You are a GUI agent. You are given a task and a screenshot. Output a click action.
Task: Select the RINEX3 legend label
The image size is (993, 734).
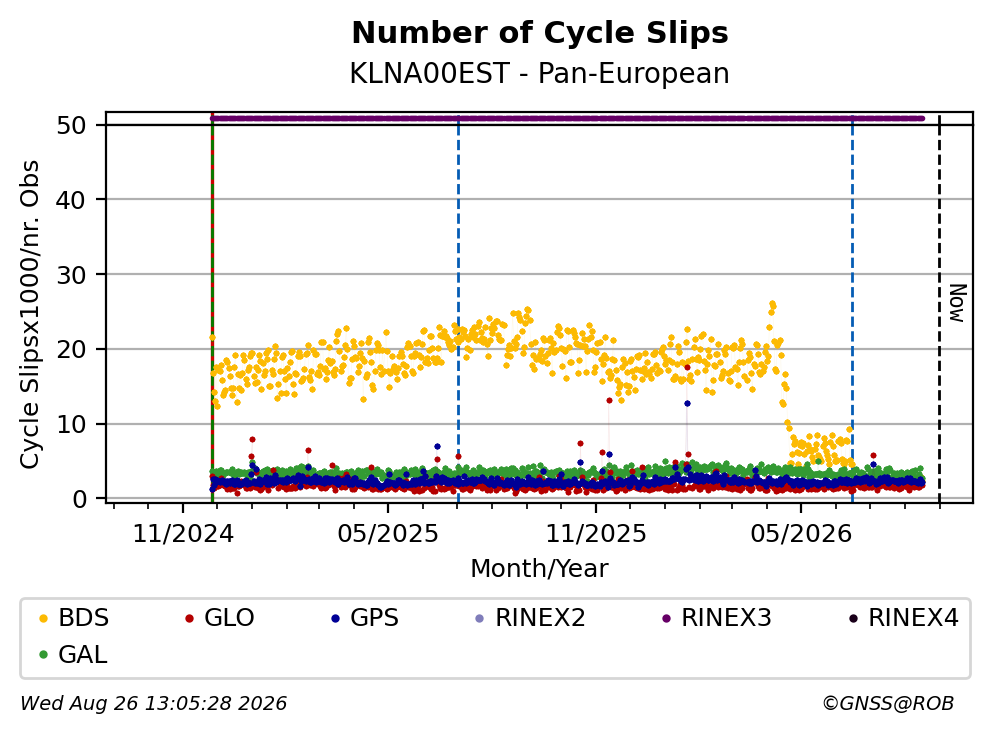click(726, 618)
